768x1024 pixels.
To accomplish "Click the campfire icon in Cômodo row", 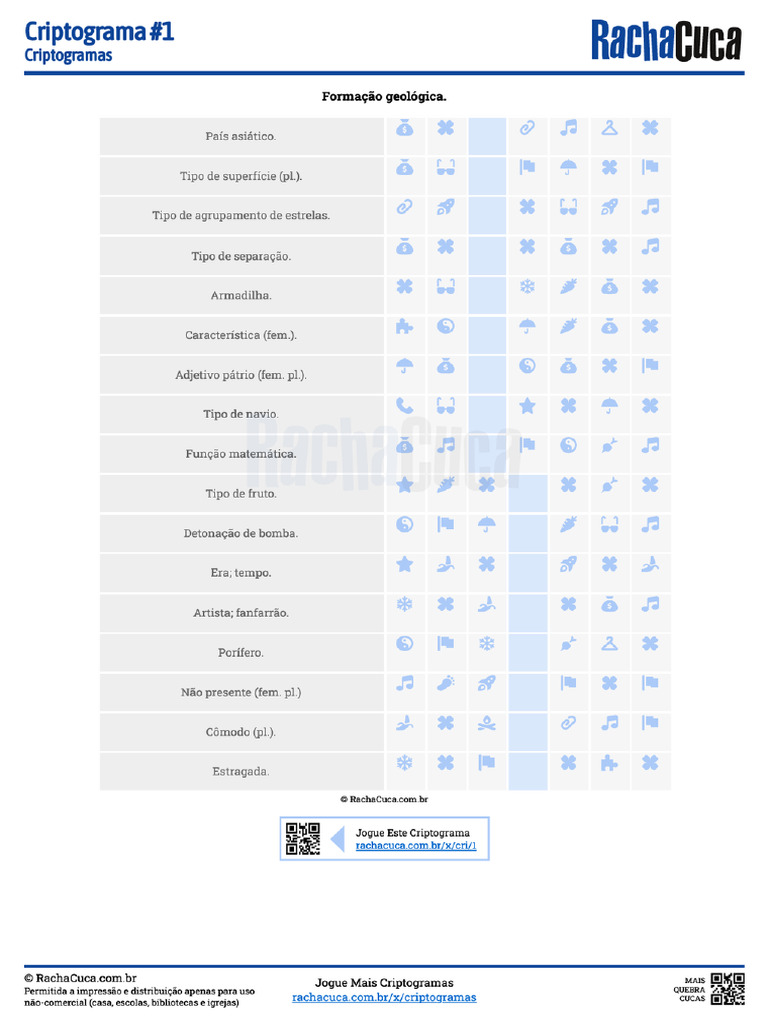I will (x=486, y=722).
